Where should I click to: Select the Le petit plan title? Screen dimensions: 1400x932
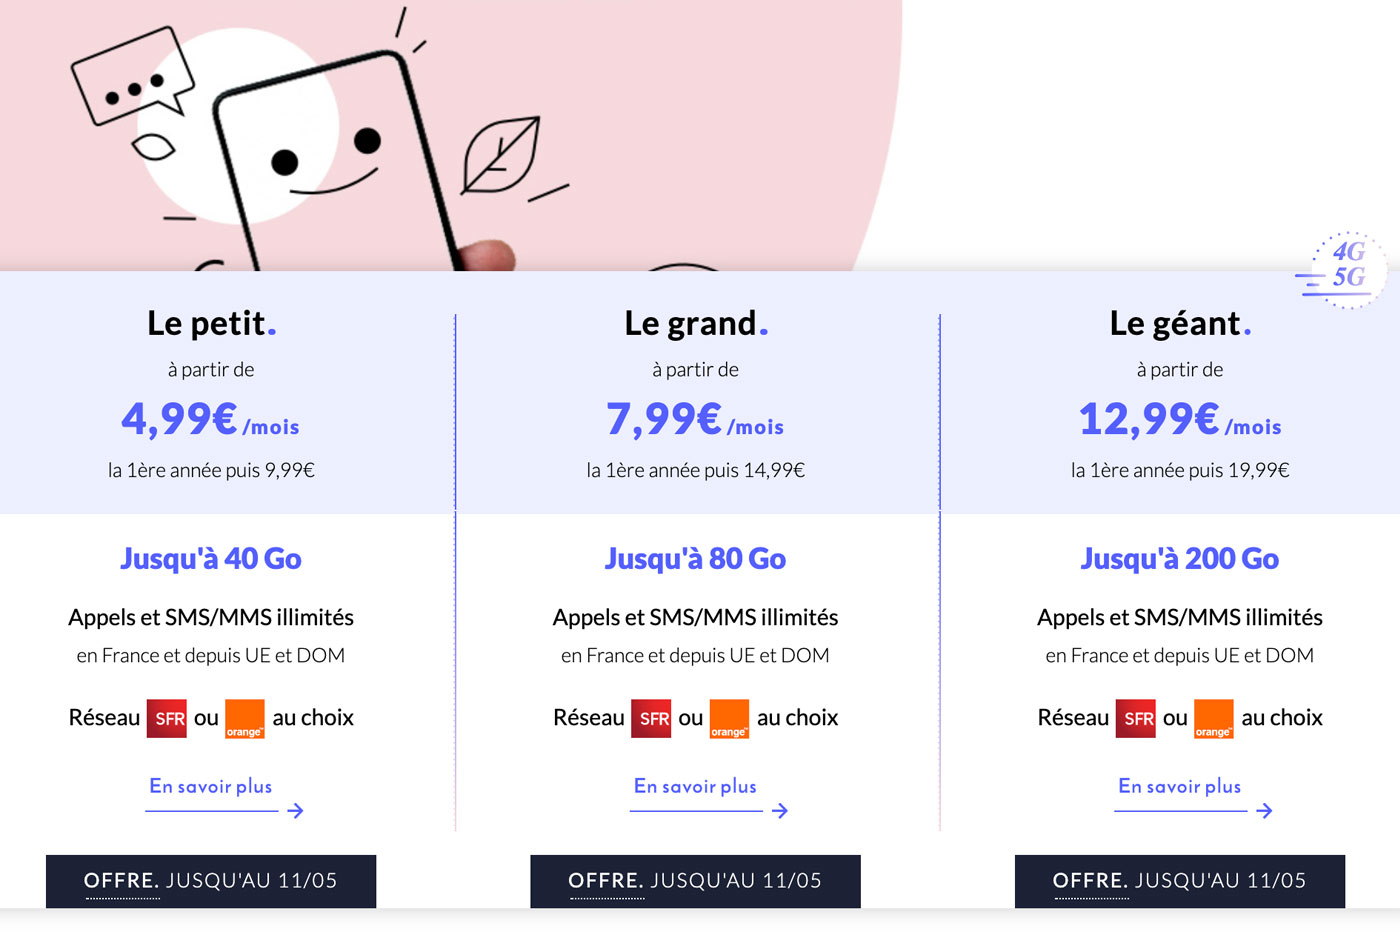(211, 323)
